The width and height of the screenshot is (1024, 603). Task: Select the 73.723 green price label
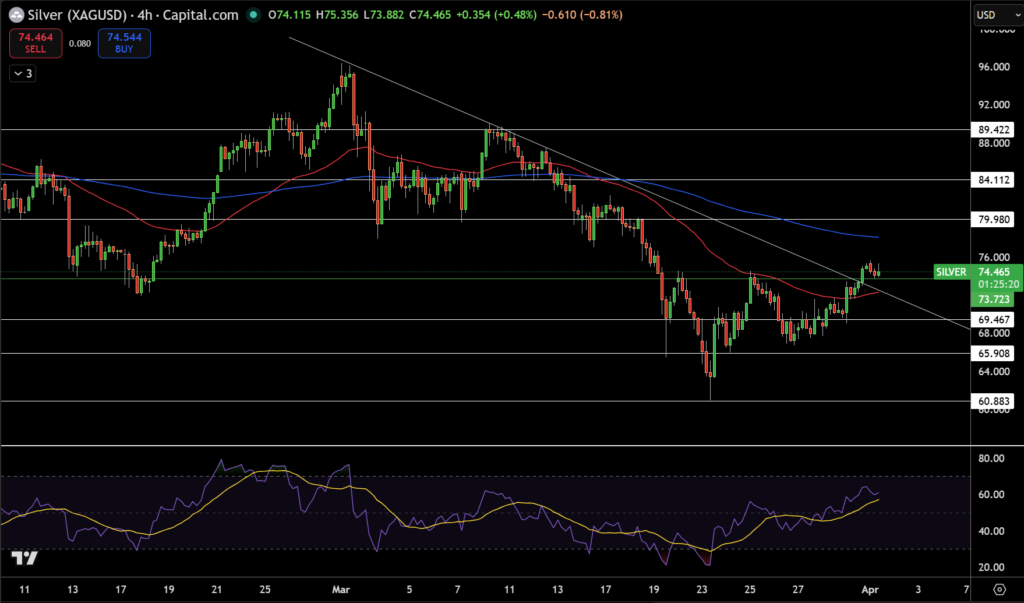pyautogui.click(x=994, y=299)
